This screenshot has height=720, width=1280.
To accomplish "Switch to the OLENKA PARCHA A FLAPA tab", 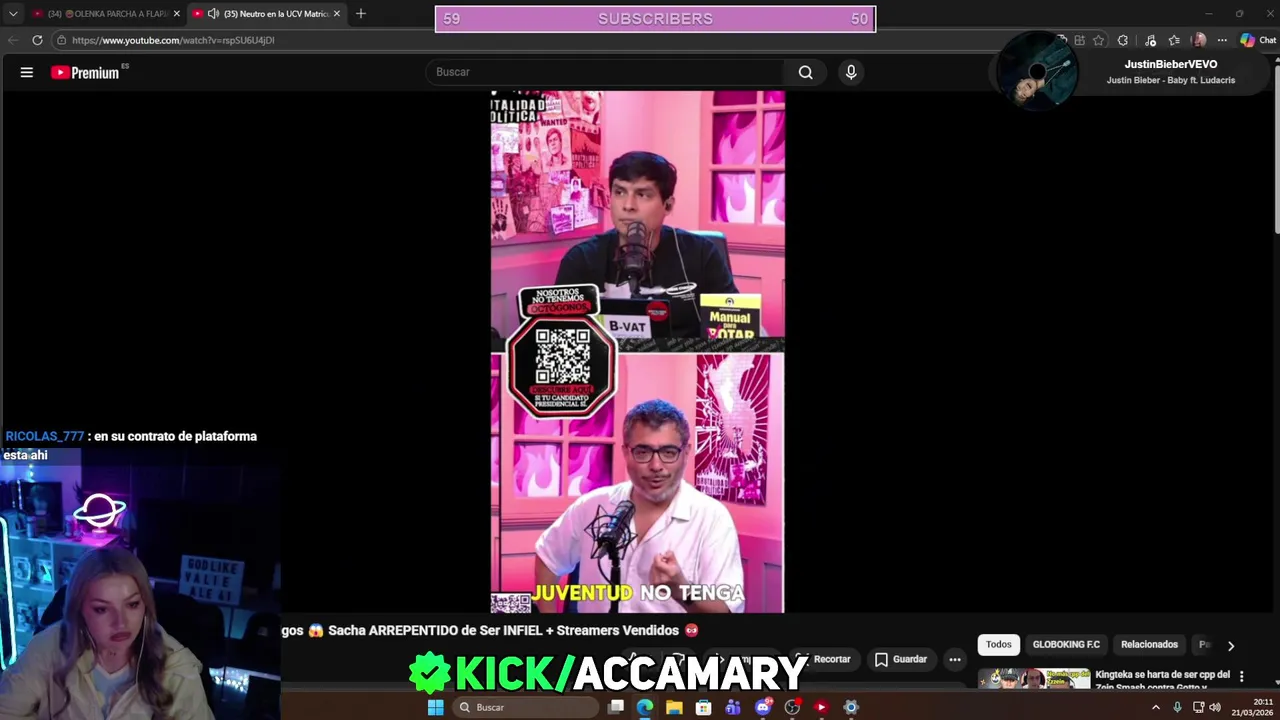I will [107, 14].
